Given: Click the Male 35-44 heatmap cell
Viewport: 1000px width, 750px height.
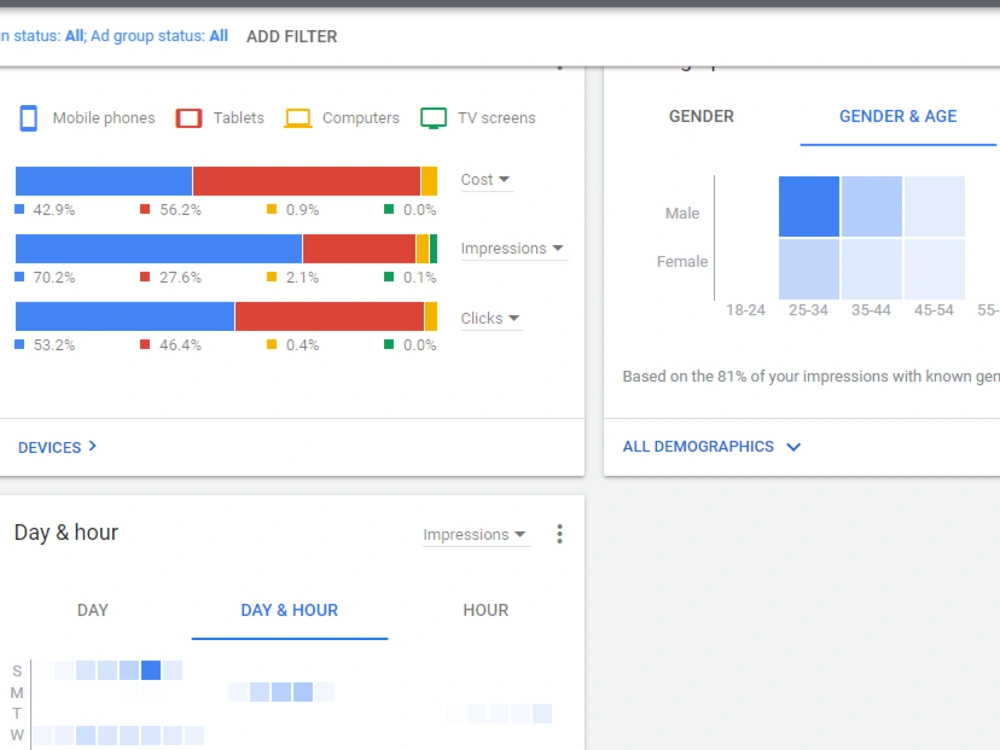Looking at the screenshot, I should [x=871, y=207].
